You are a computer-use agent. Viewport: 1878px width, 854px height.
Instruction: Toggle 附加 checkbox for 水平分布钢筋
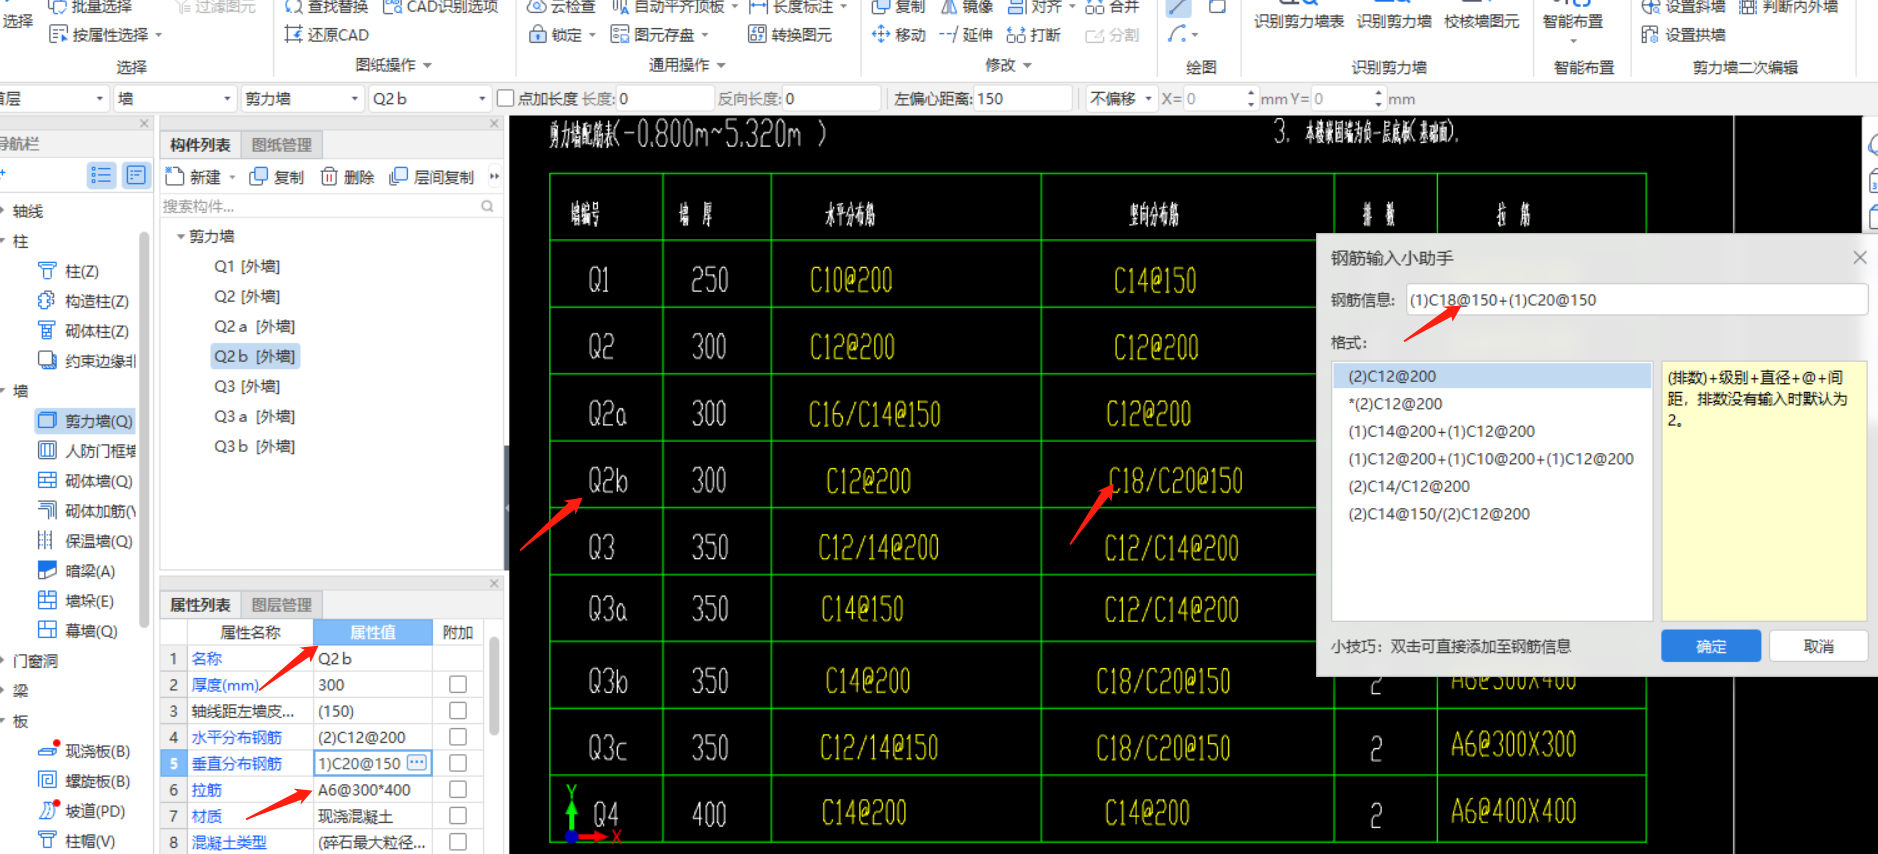coord(458,736)
